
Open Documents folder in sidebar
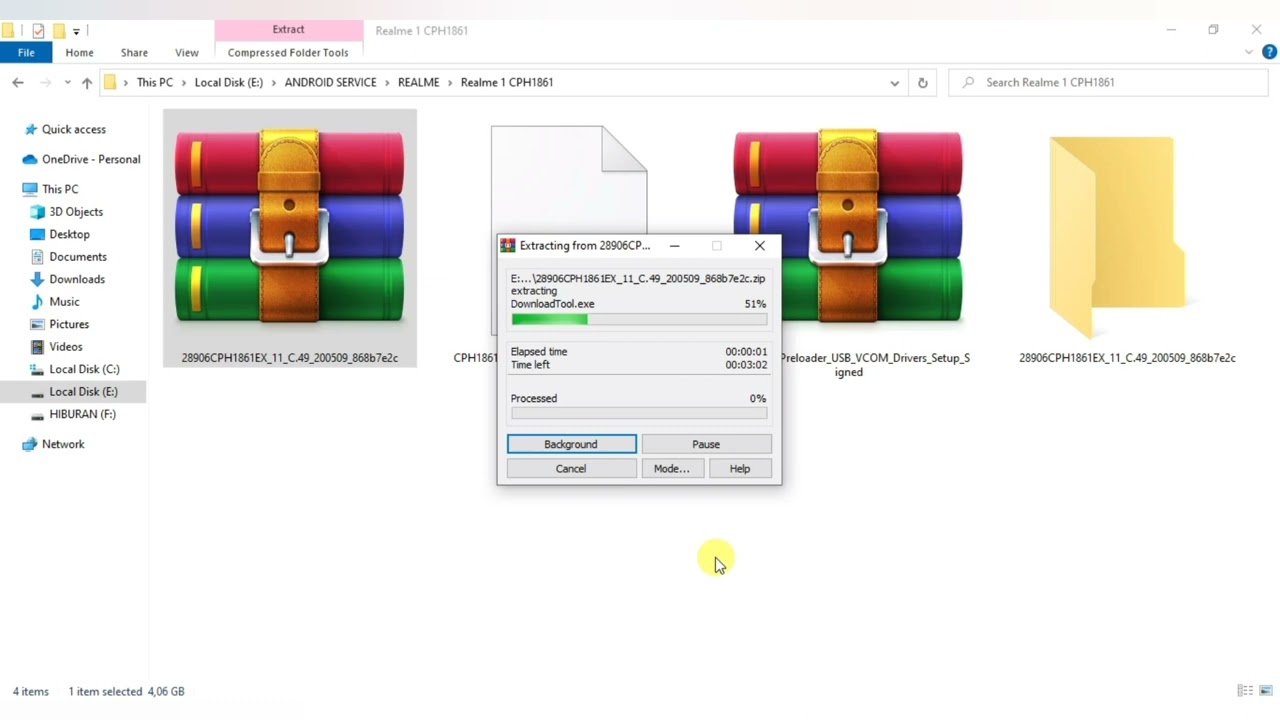[x=78, y=257]
